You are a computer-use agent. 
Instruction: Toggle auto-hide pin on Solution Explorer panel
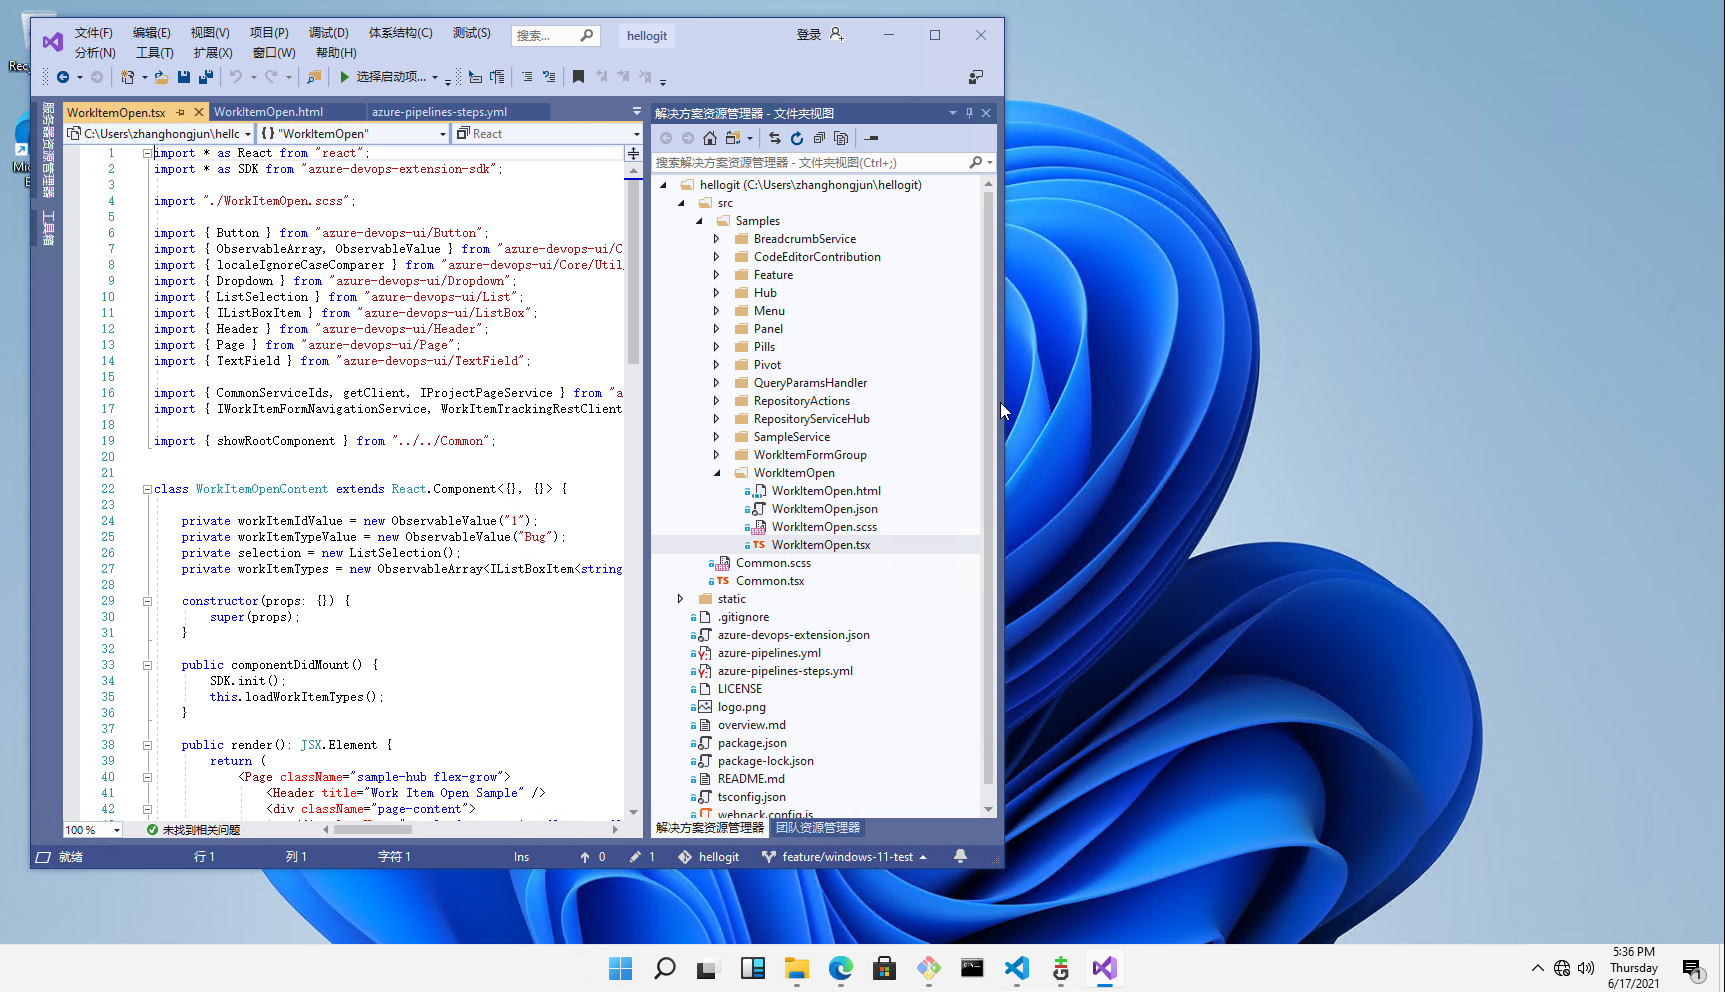[969, 113]
